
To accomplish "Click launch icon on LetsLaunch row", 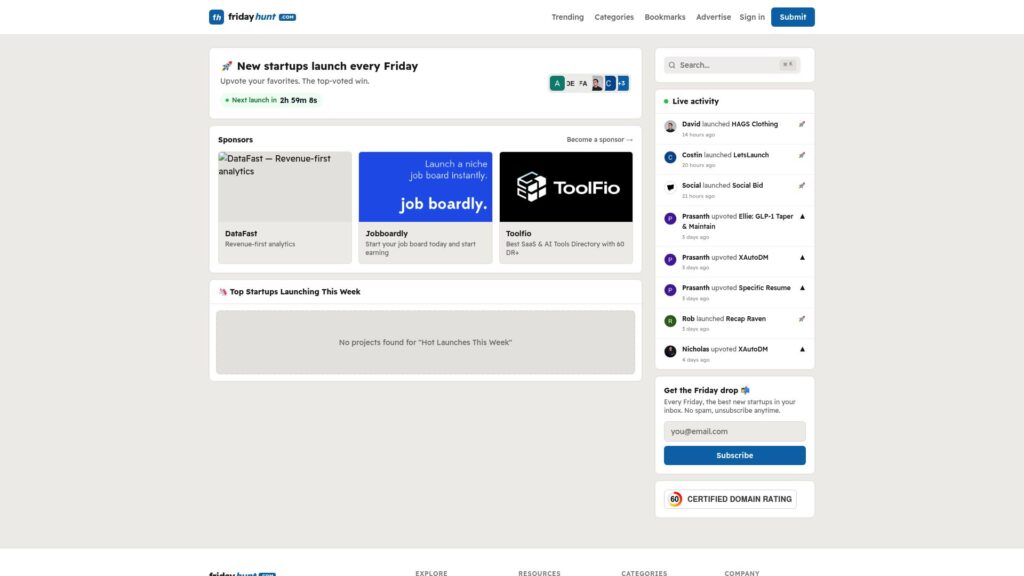I will (x=802, y=155).
